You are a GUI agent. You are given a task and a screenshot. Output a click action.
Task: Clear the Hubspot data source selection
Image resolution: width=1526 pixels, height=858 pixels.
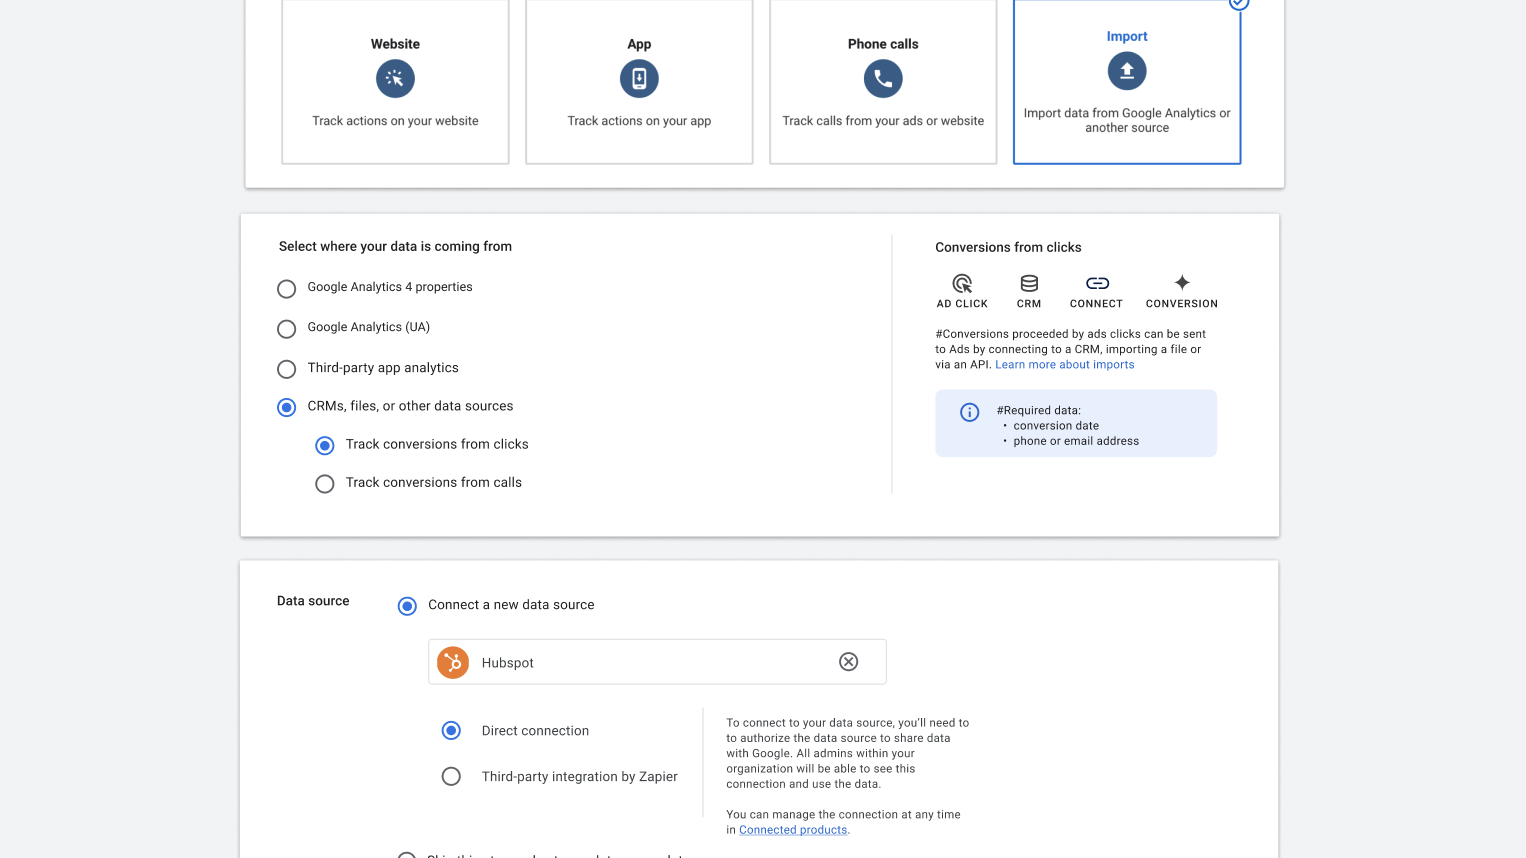click(x=848, y=662)
